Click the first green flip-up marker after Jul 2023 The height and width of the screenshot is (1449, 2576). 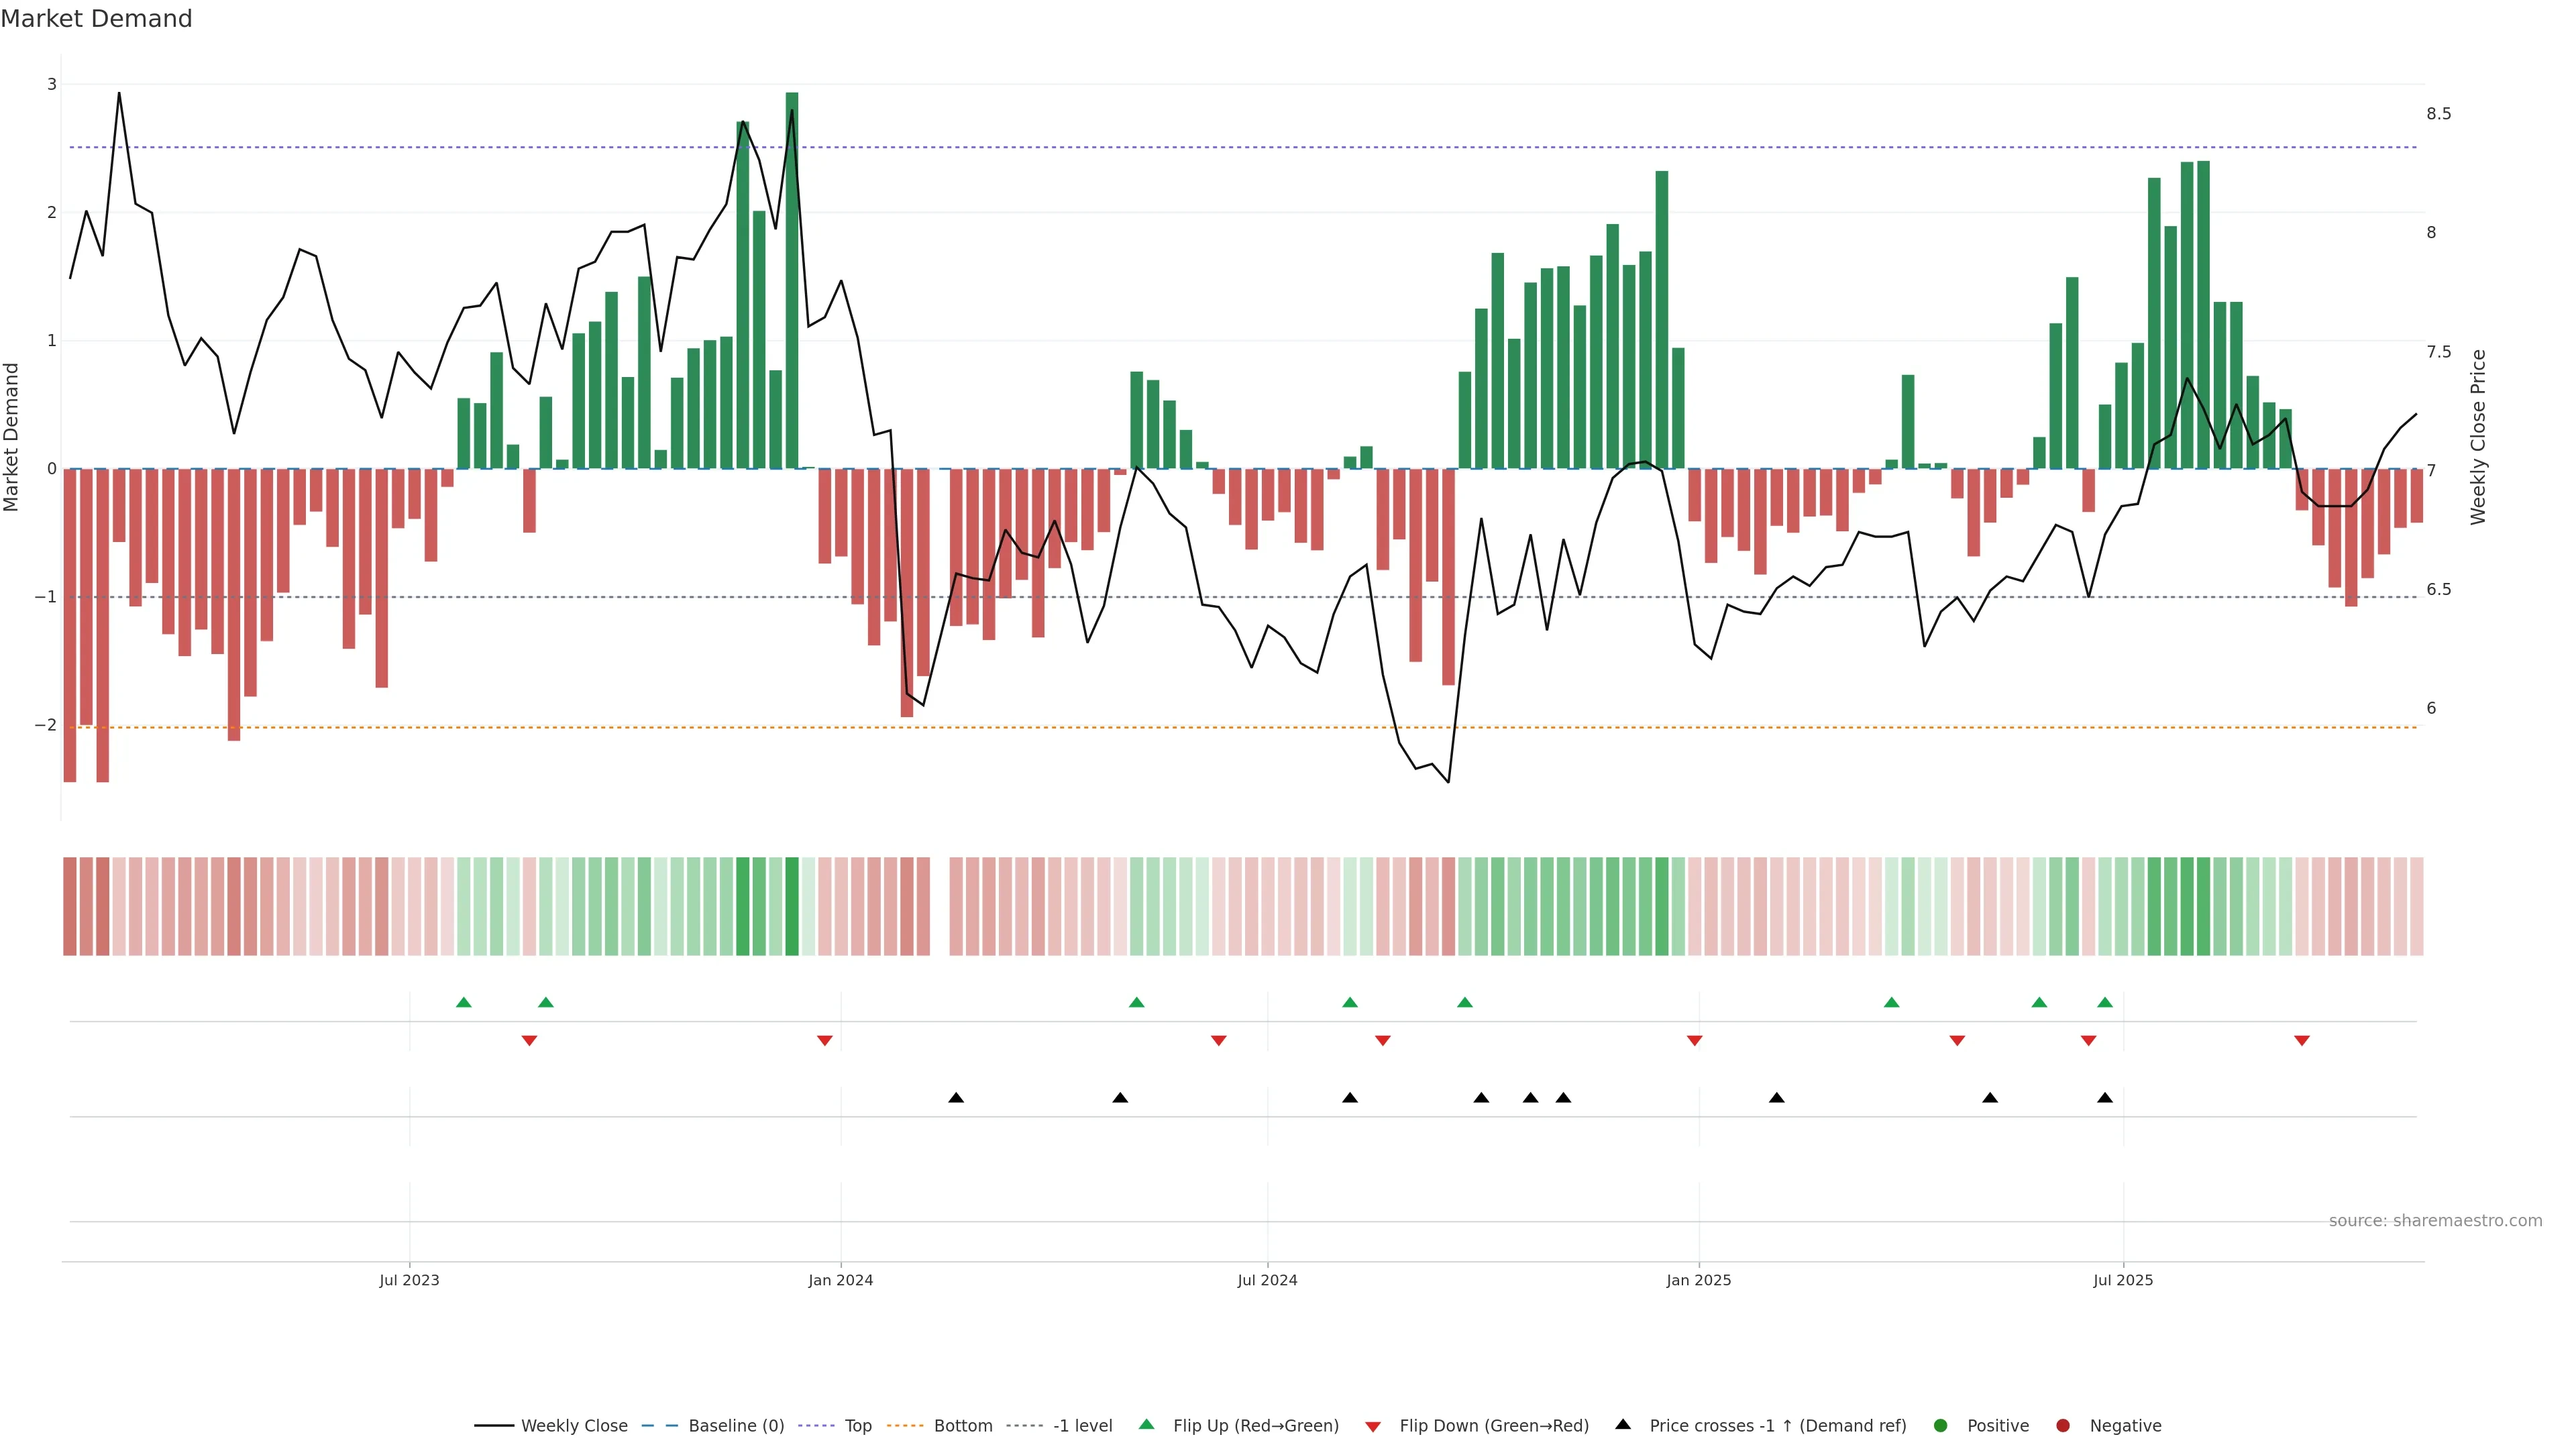click(463, 1002)
